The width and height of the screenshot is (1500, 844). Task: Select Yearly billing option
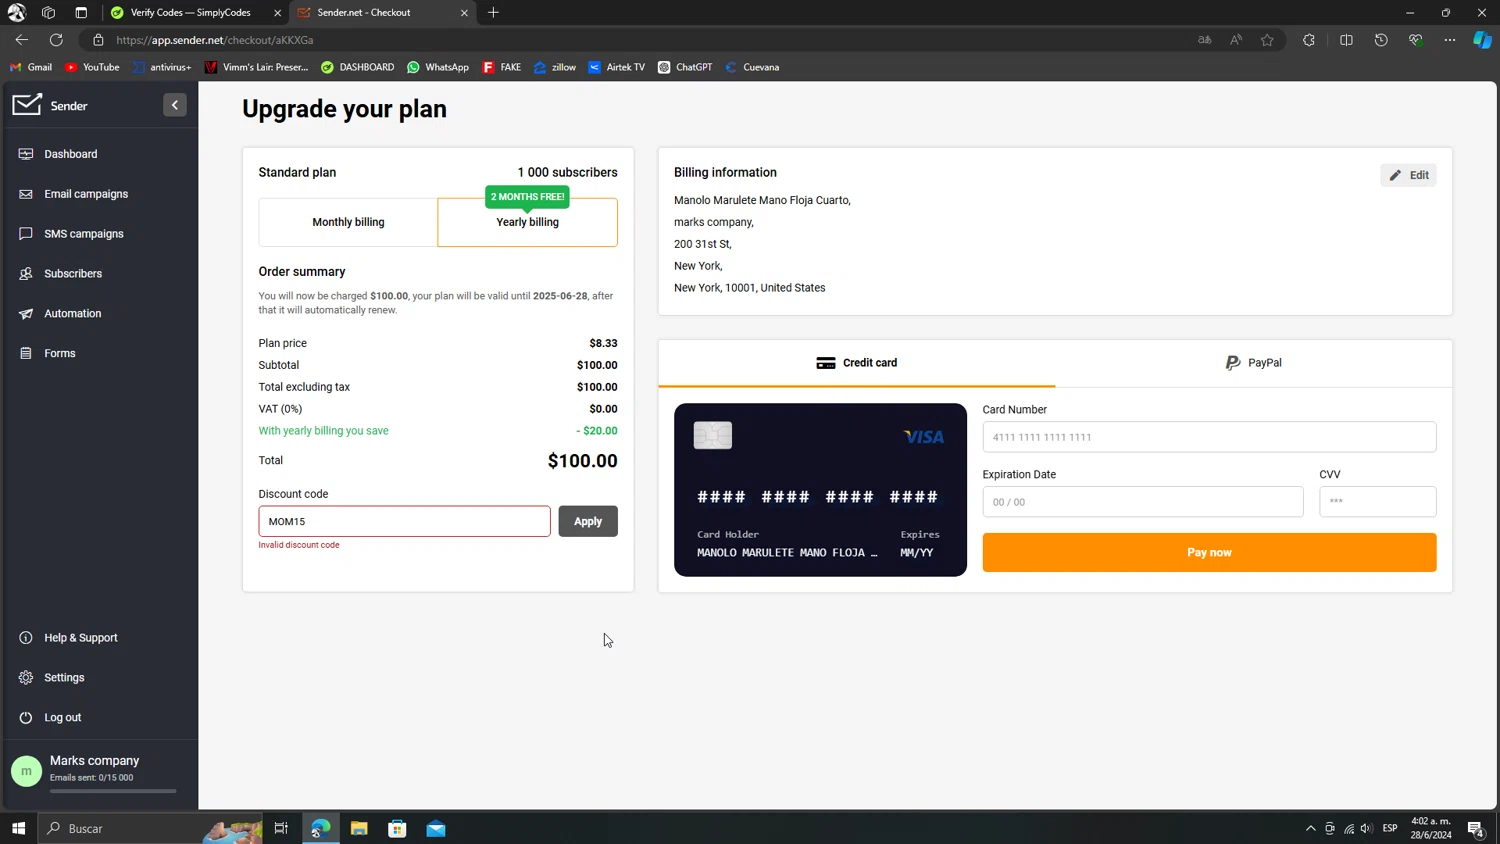tap(528, 222)
